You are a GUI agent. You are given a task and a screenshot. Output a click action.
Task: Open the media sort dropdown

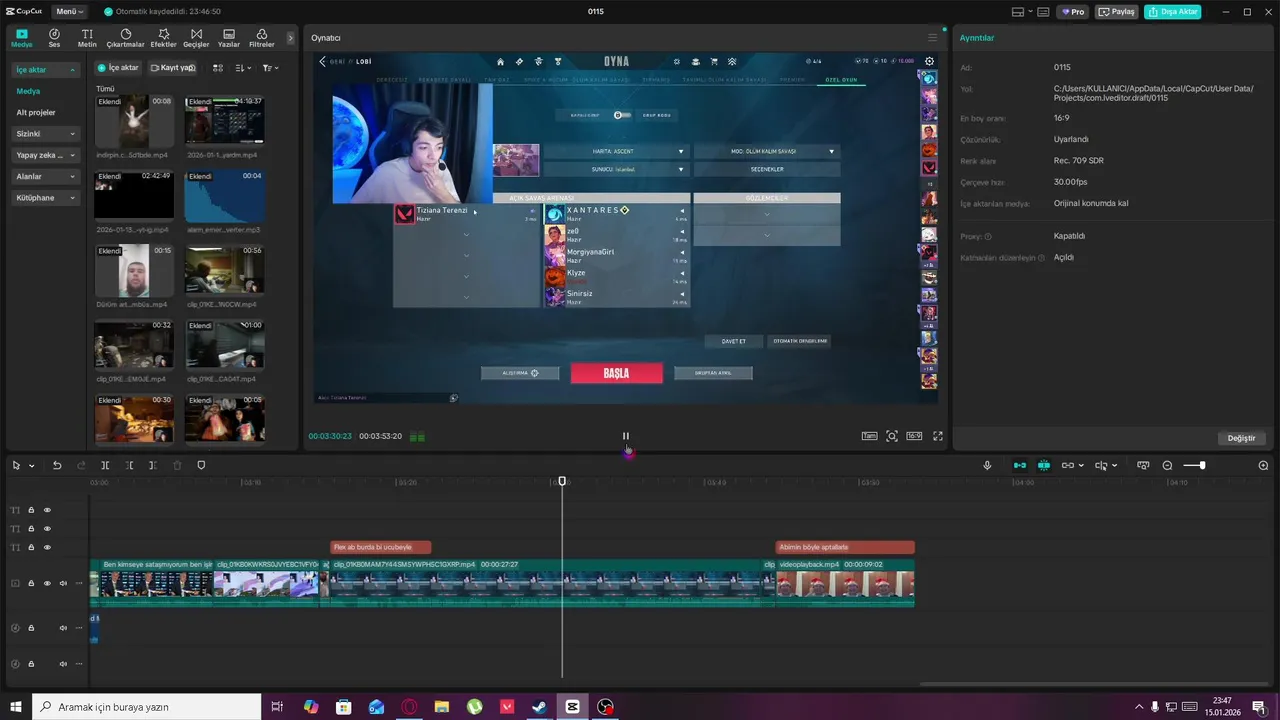(x=243, y=68)
